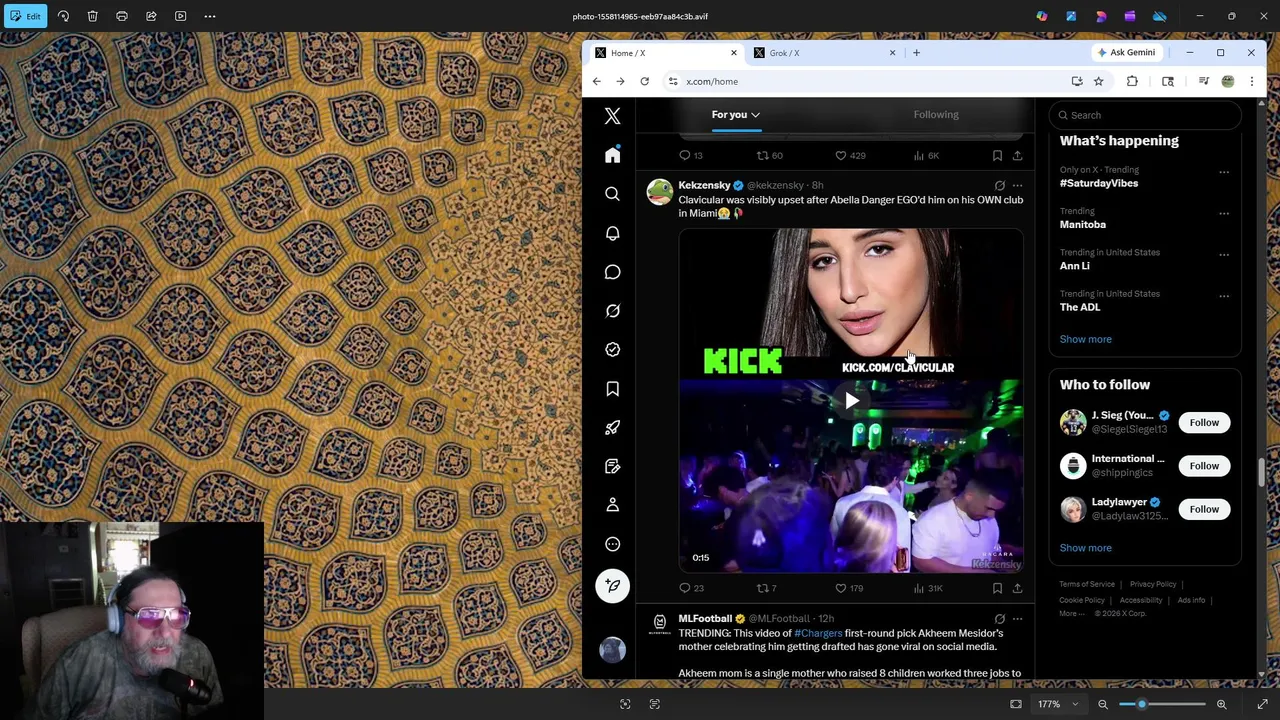
Task: Switch to the Home / X browser tab
Action: (666, 53)
